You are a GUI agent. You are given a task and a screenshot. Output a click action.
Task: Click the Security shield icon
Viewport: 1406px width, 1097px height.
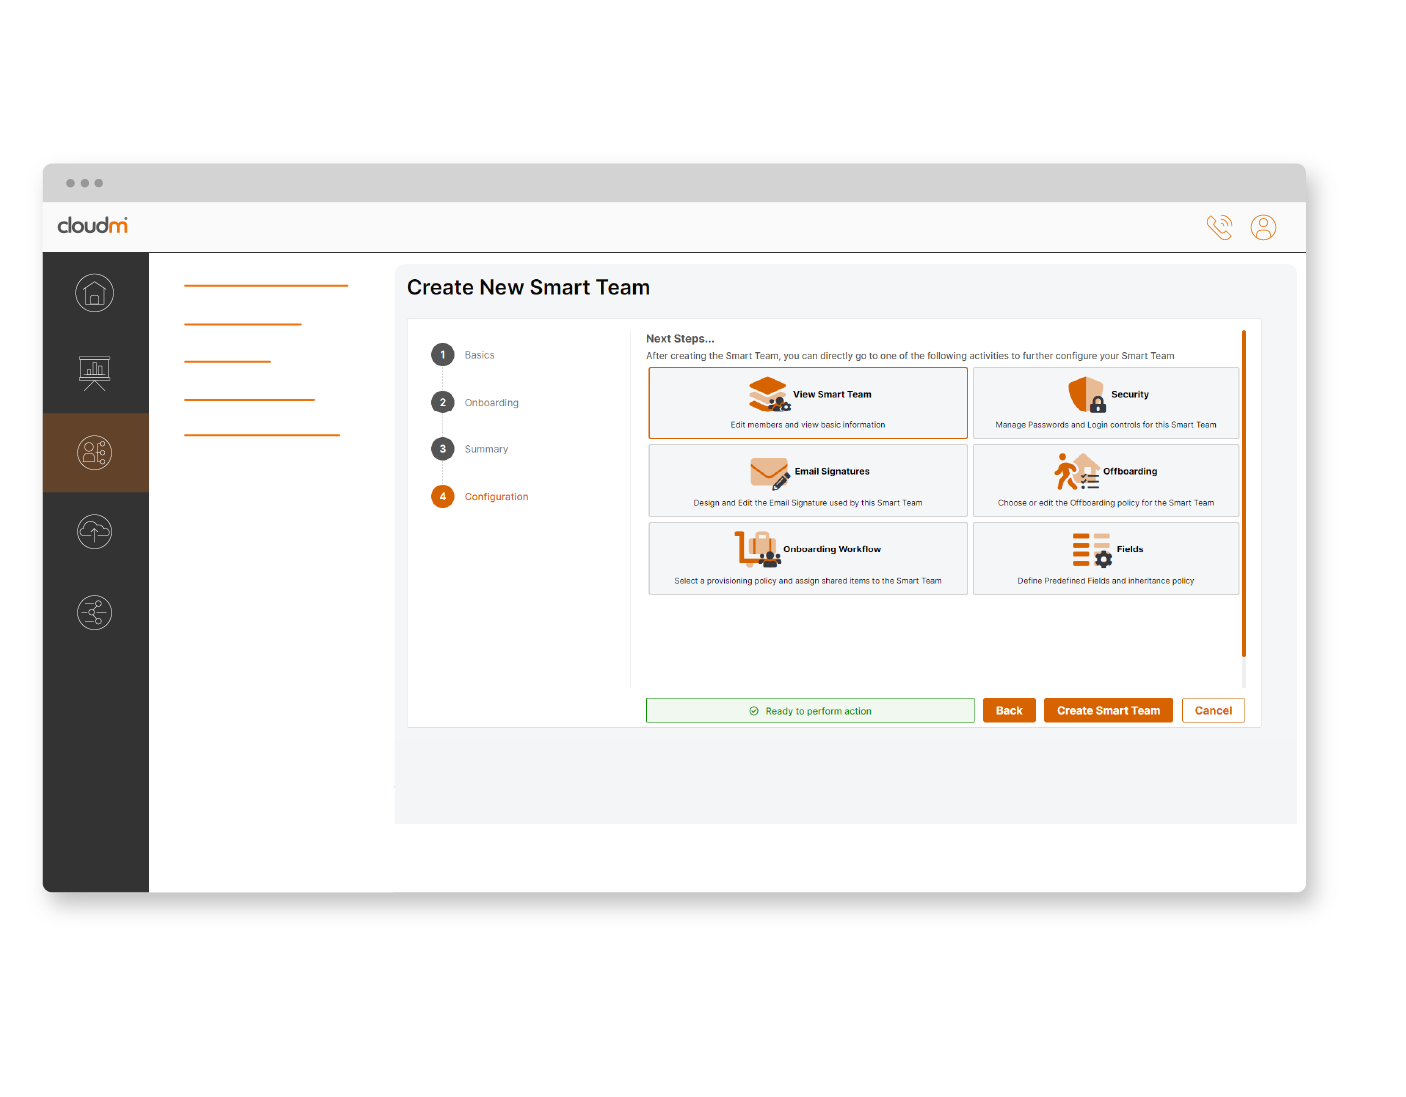[x=1087, y=394]
